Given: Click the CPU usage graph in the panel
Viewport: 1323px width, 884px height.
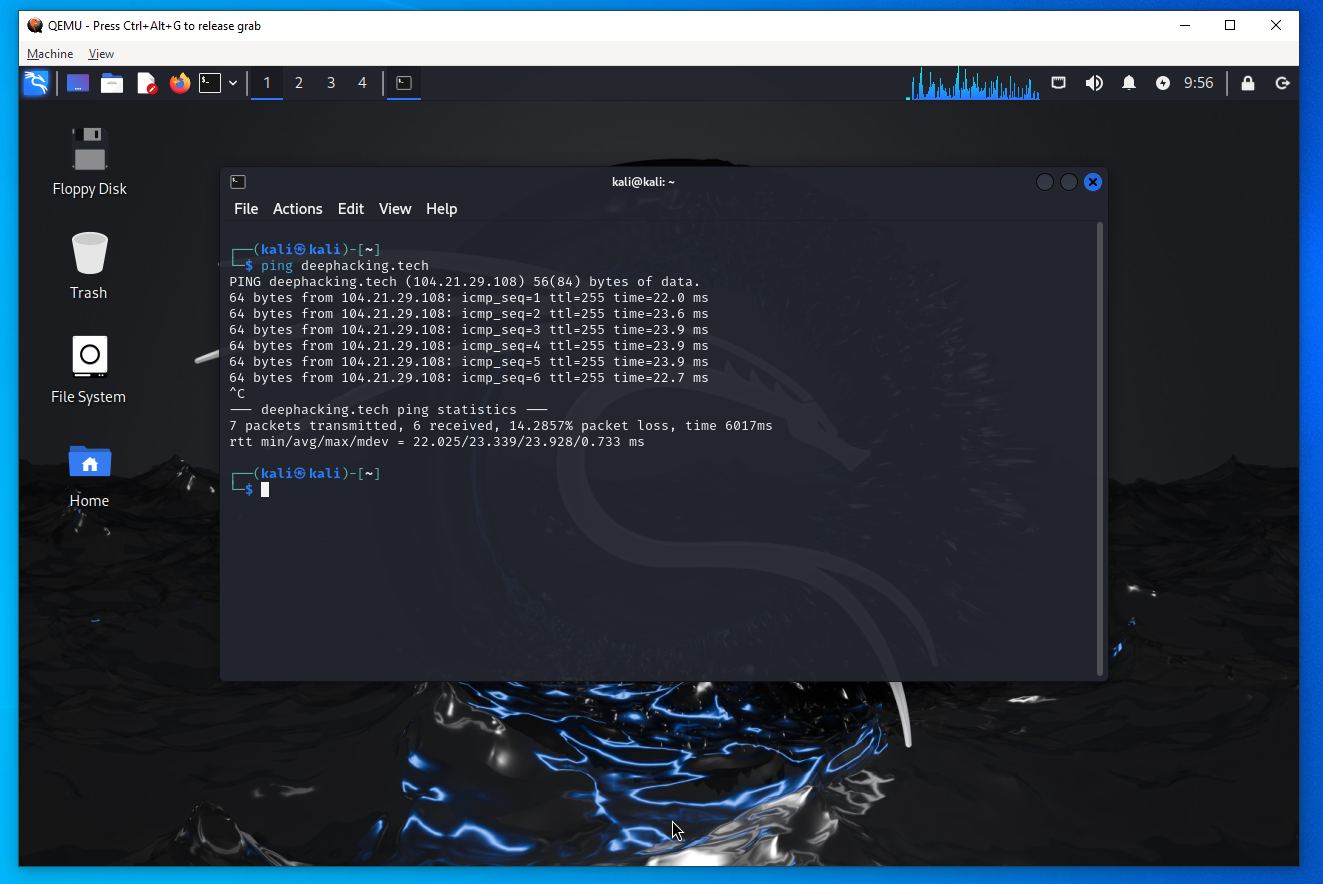Looking at the screenshot, I should [970, 83].
